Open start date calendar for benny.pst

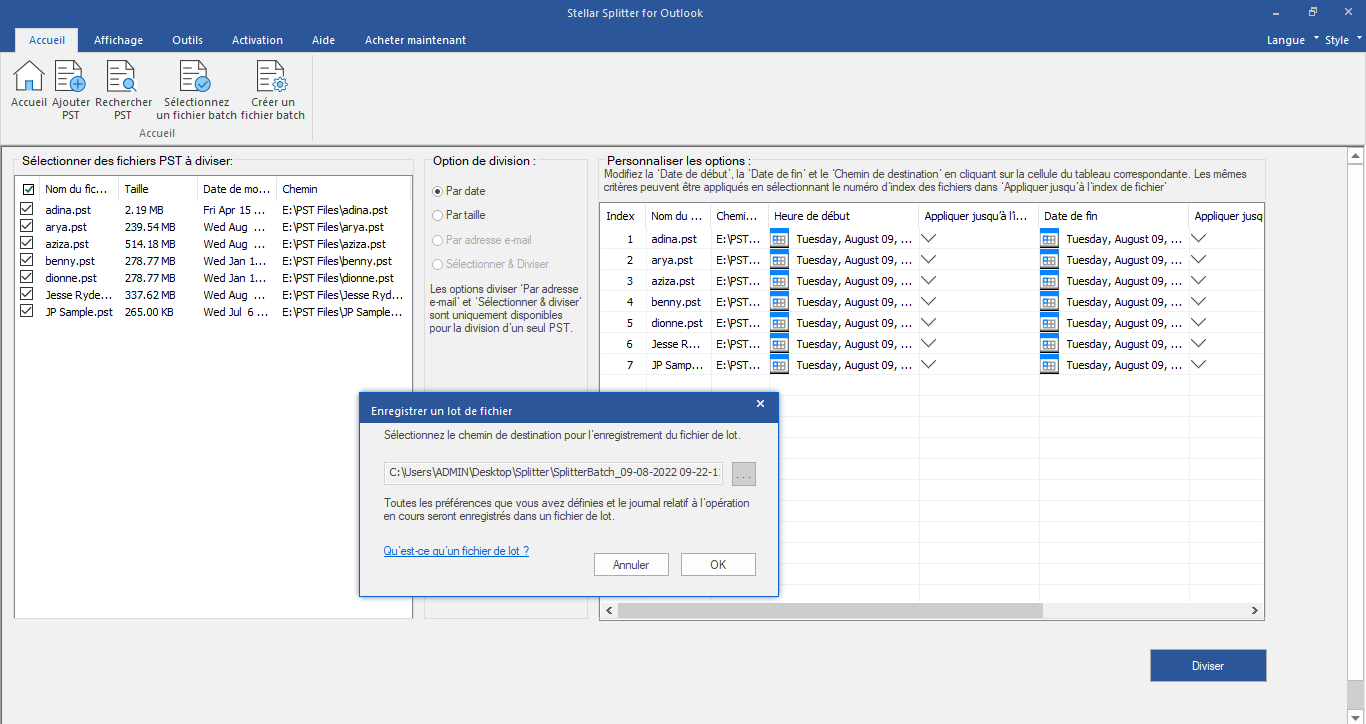tap(780, 302)
